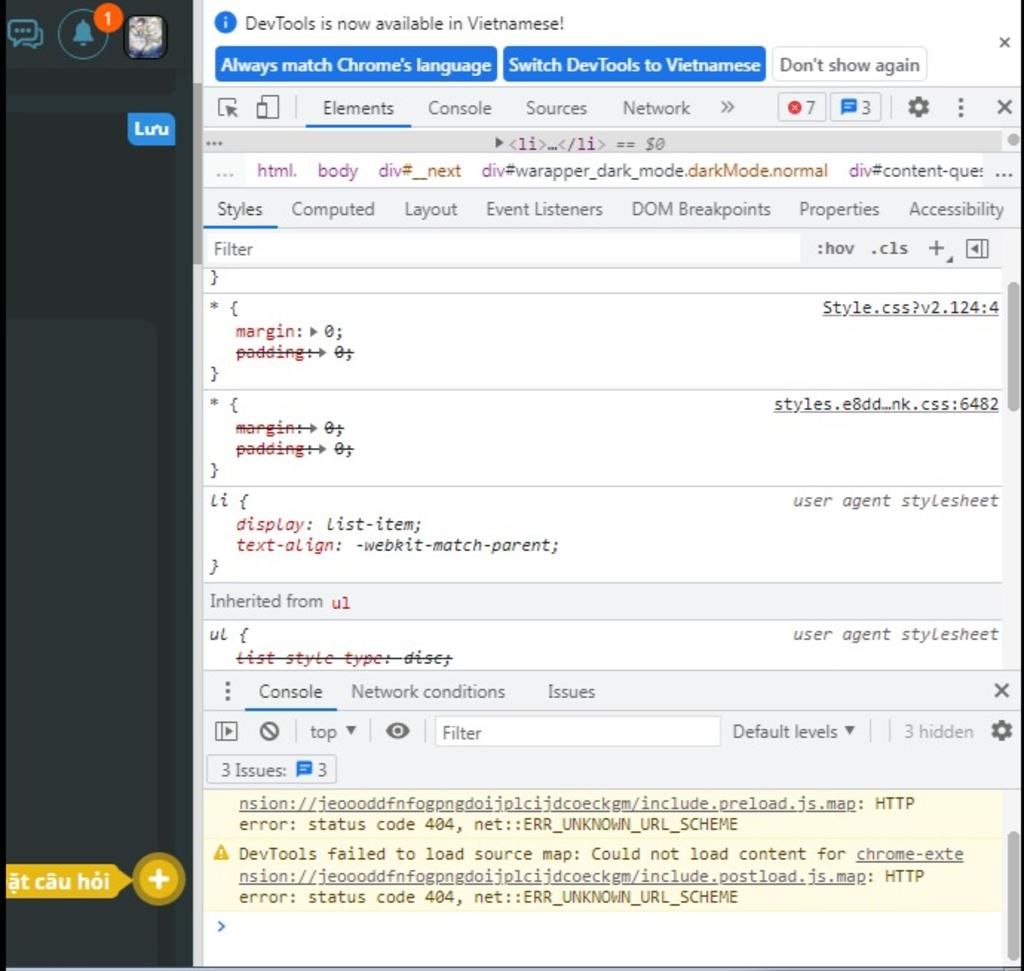Open console settings gear icon

pyautogui.click(x=1001, y=731)
